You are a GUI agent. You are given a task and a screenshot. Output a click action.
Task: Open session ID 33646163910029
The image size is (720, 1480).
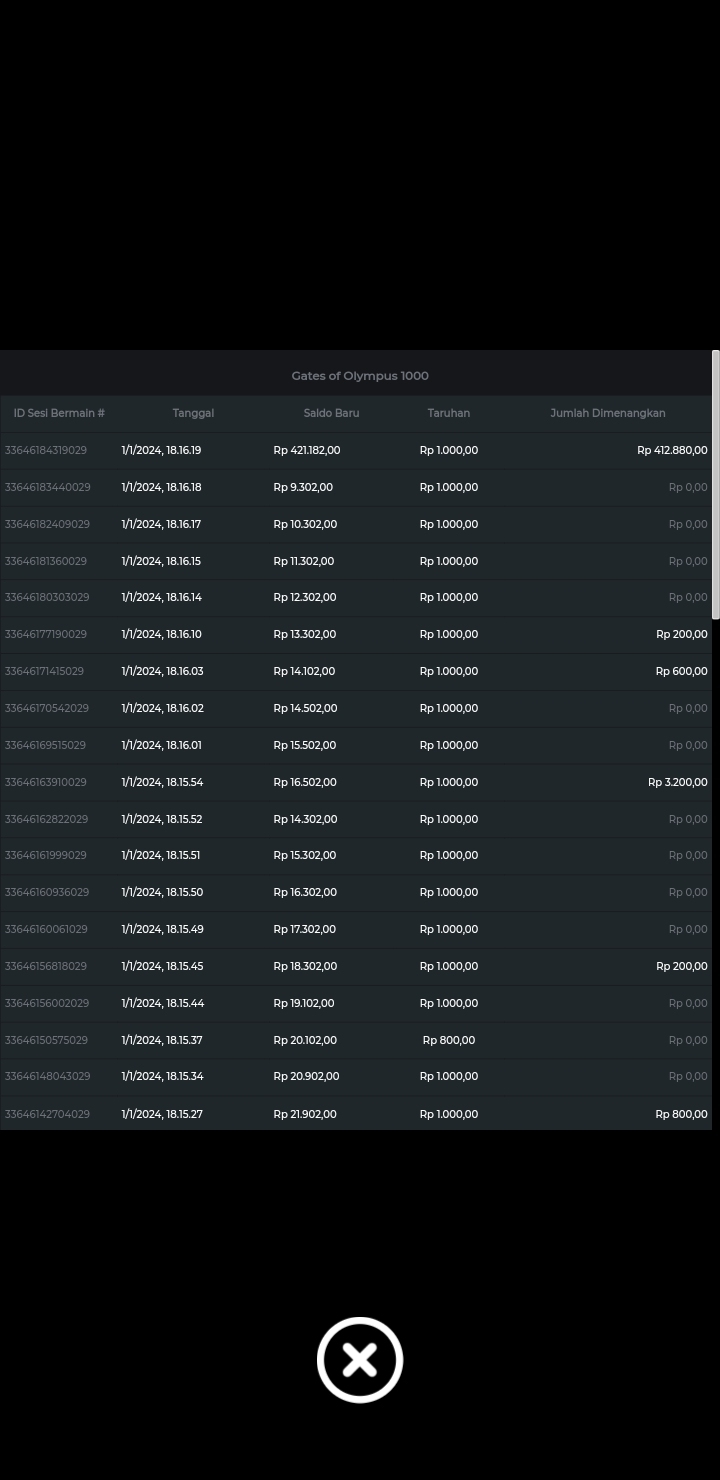[x=46, y=782]
